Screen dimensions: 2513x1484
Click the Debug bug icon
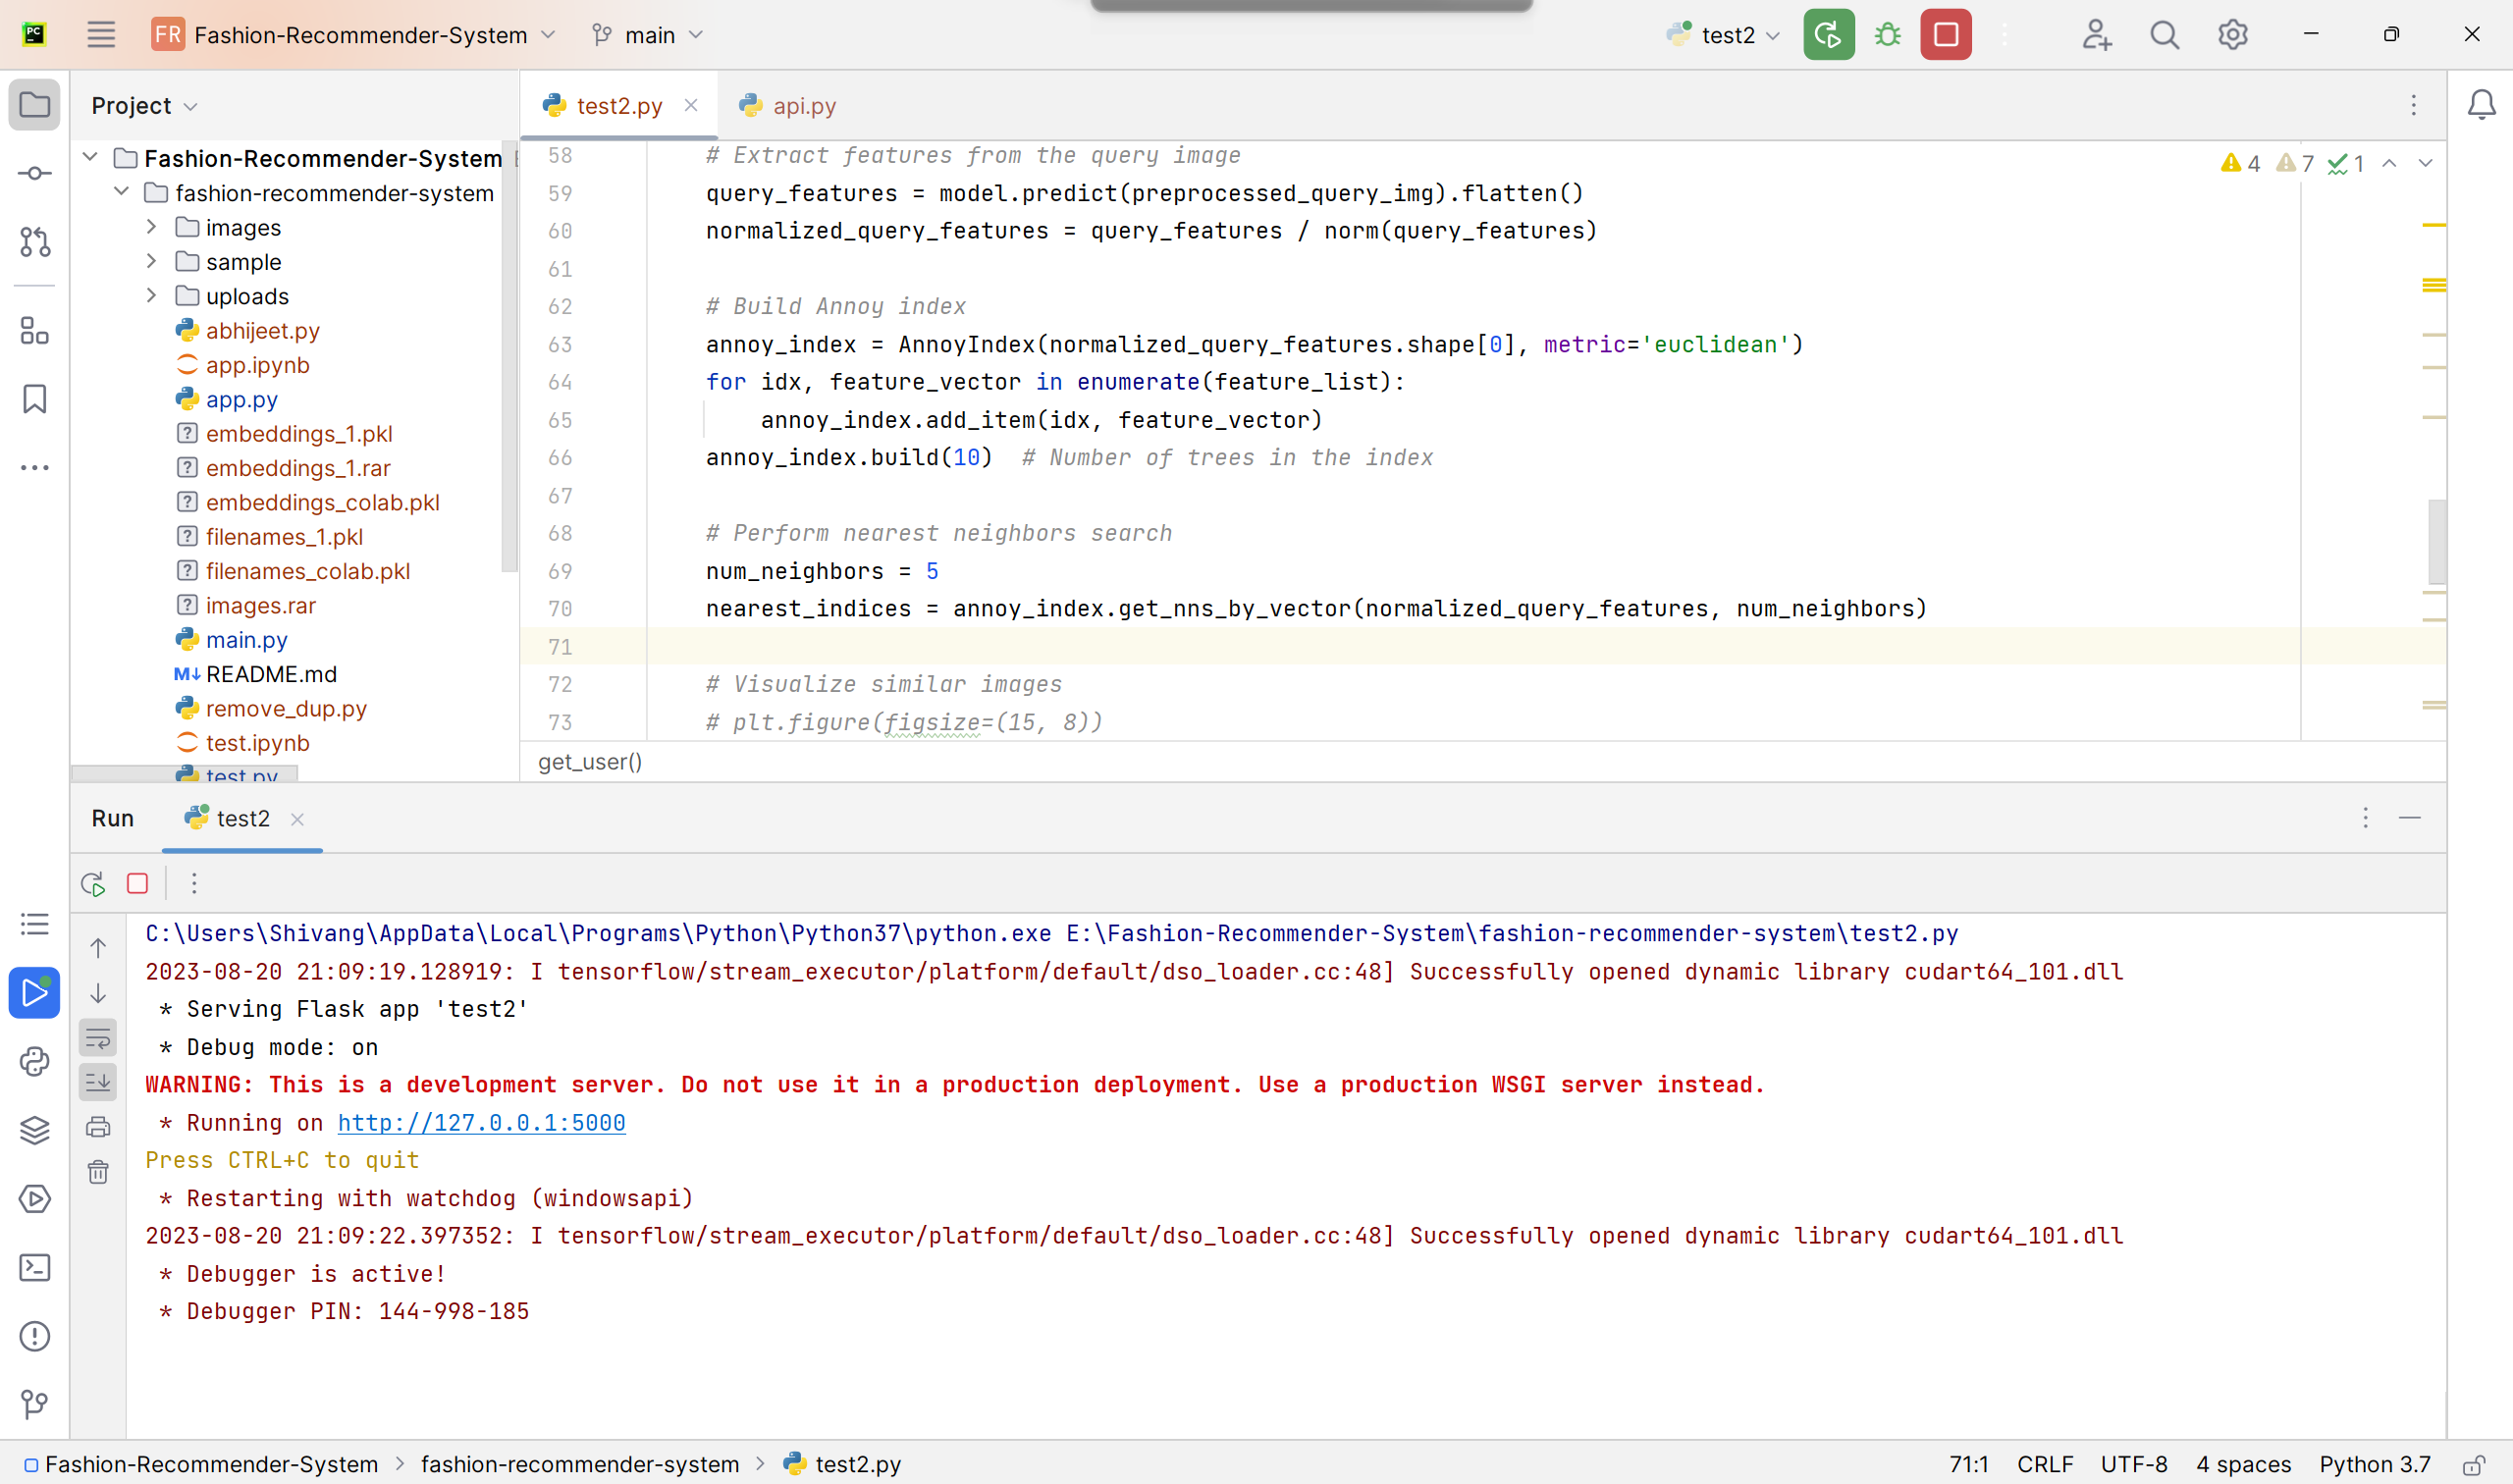coord(1887,35)
